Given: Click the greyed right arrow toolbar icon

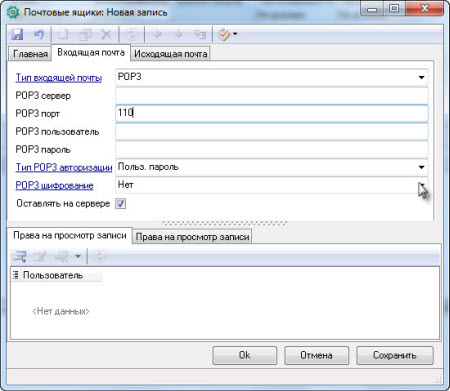Looking at the screenshot, I should [178, 34].
